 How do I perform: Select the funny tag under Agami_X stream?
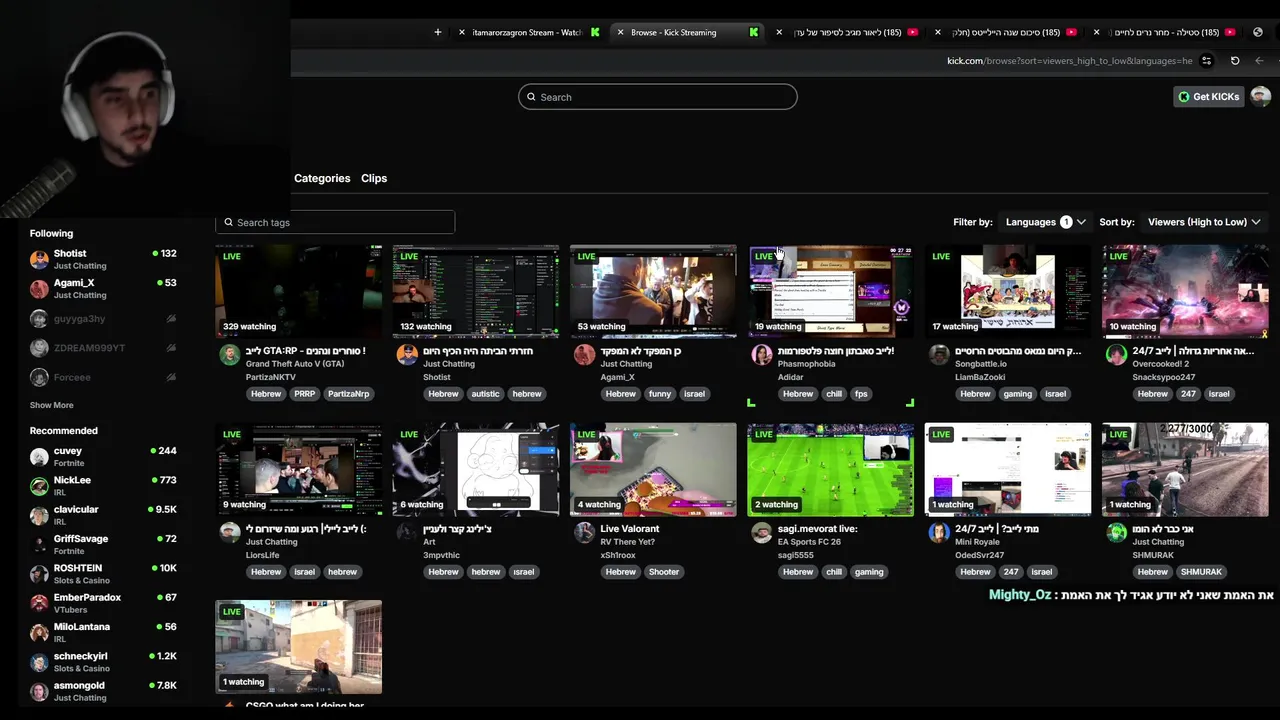[x=659, y=394]
